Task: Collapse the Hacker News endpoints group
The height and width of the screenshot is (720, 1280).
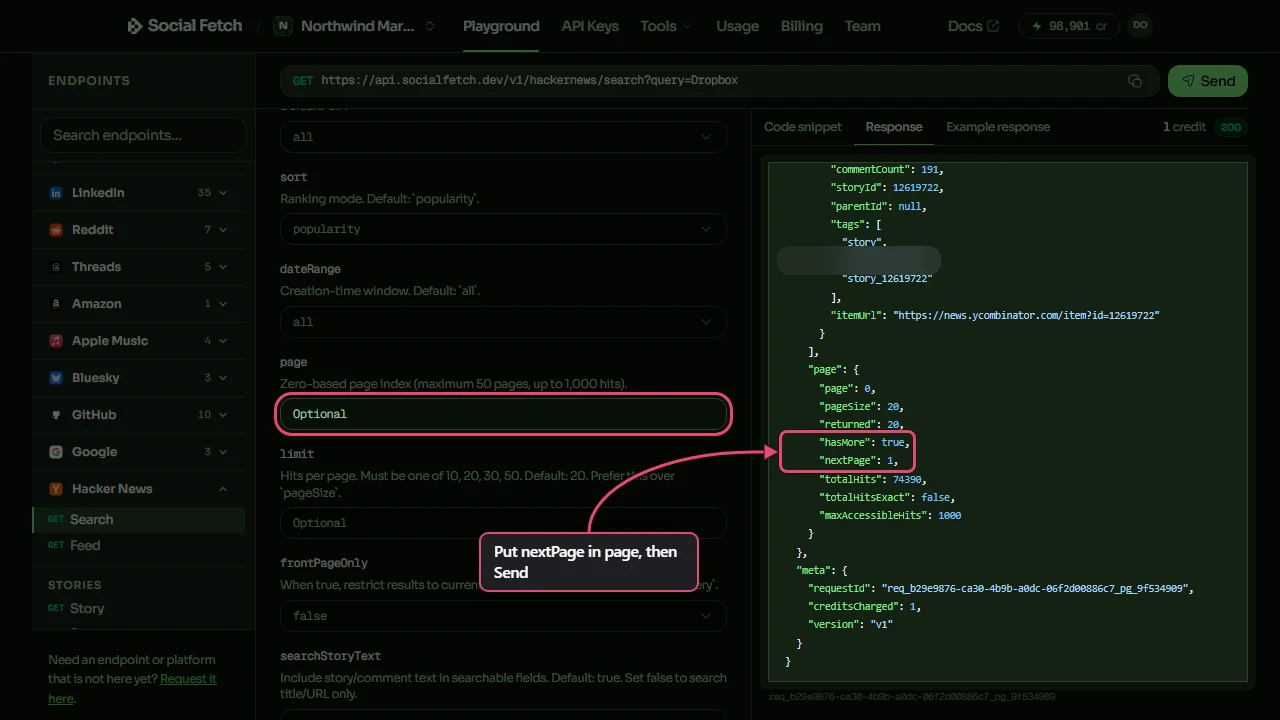Action: [138, 489]
